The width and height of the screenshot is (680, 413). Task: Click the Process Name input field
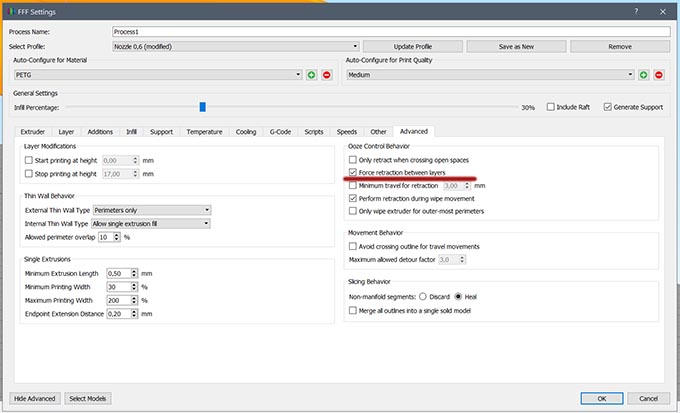(x=391, y=32)
